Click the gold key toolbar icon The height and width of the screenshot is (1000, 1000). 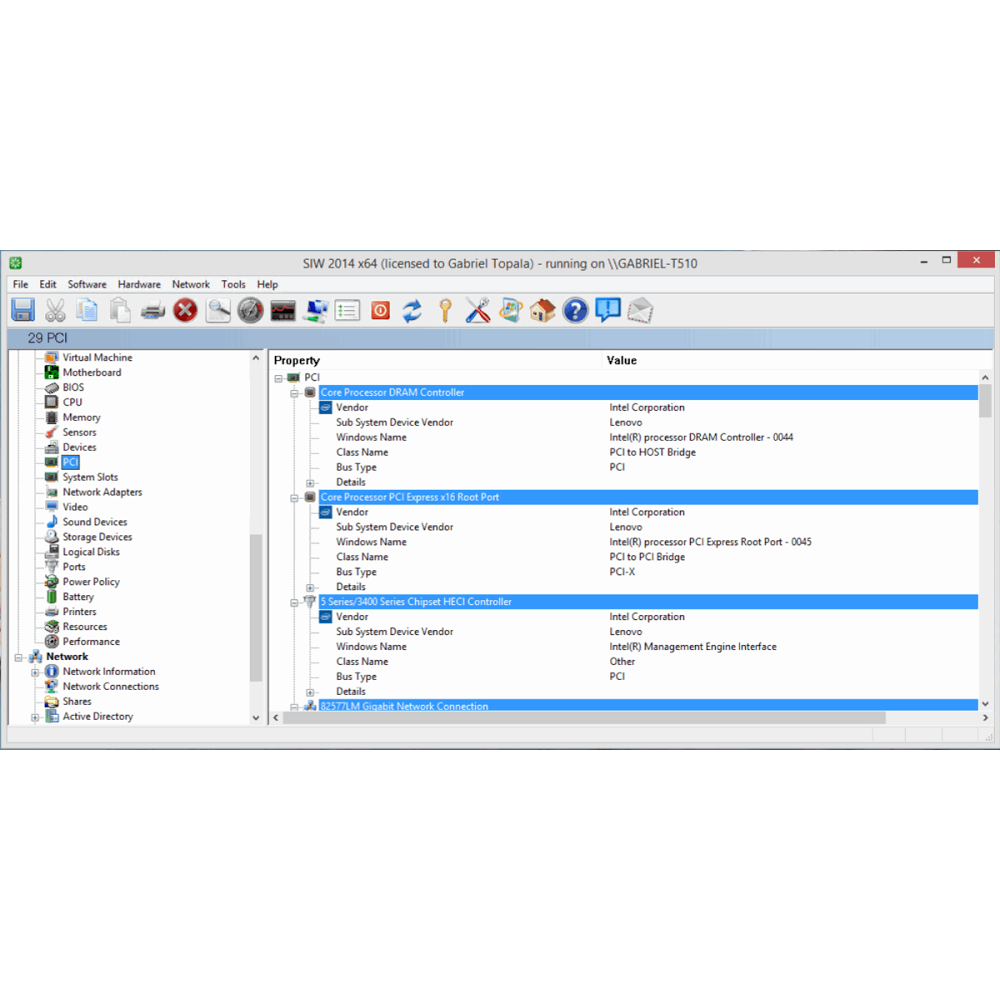pos(445,311)
